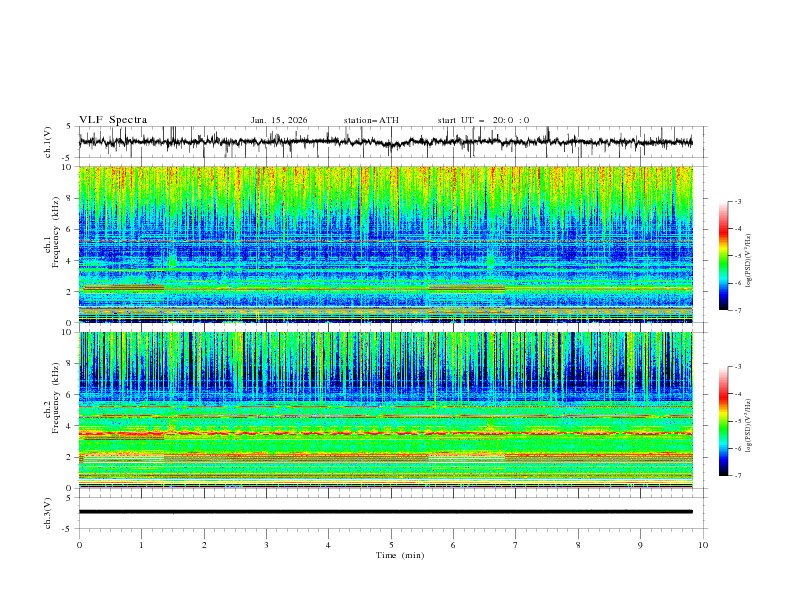Viewport: 792px width, 612px height.
Task: Click the red 3.5 kHz band in ch.2 spectrogram
Action: [x=386, y=433]
